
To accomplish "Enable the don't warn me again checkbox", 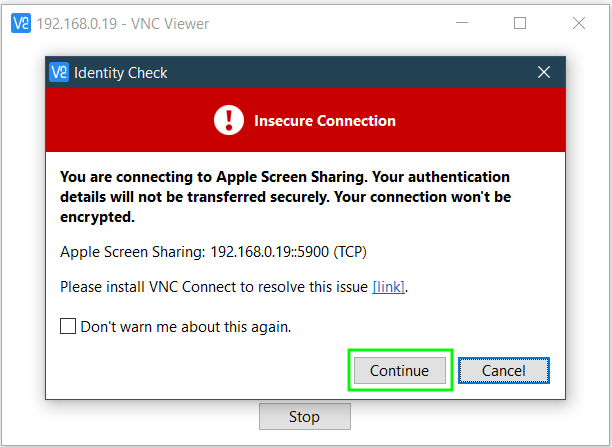I will coord(68,326).
